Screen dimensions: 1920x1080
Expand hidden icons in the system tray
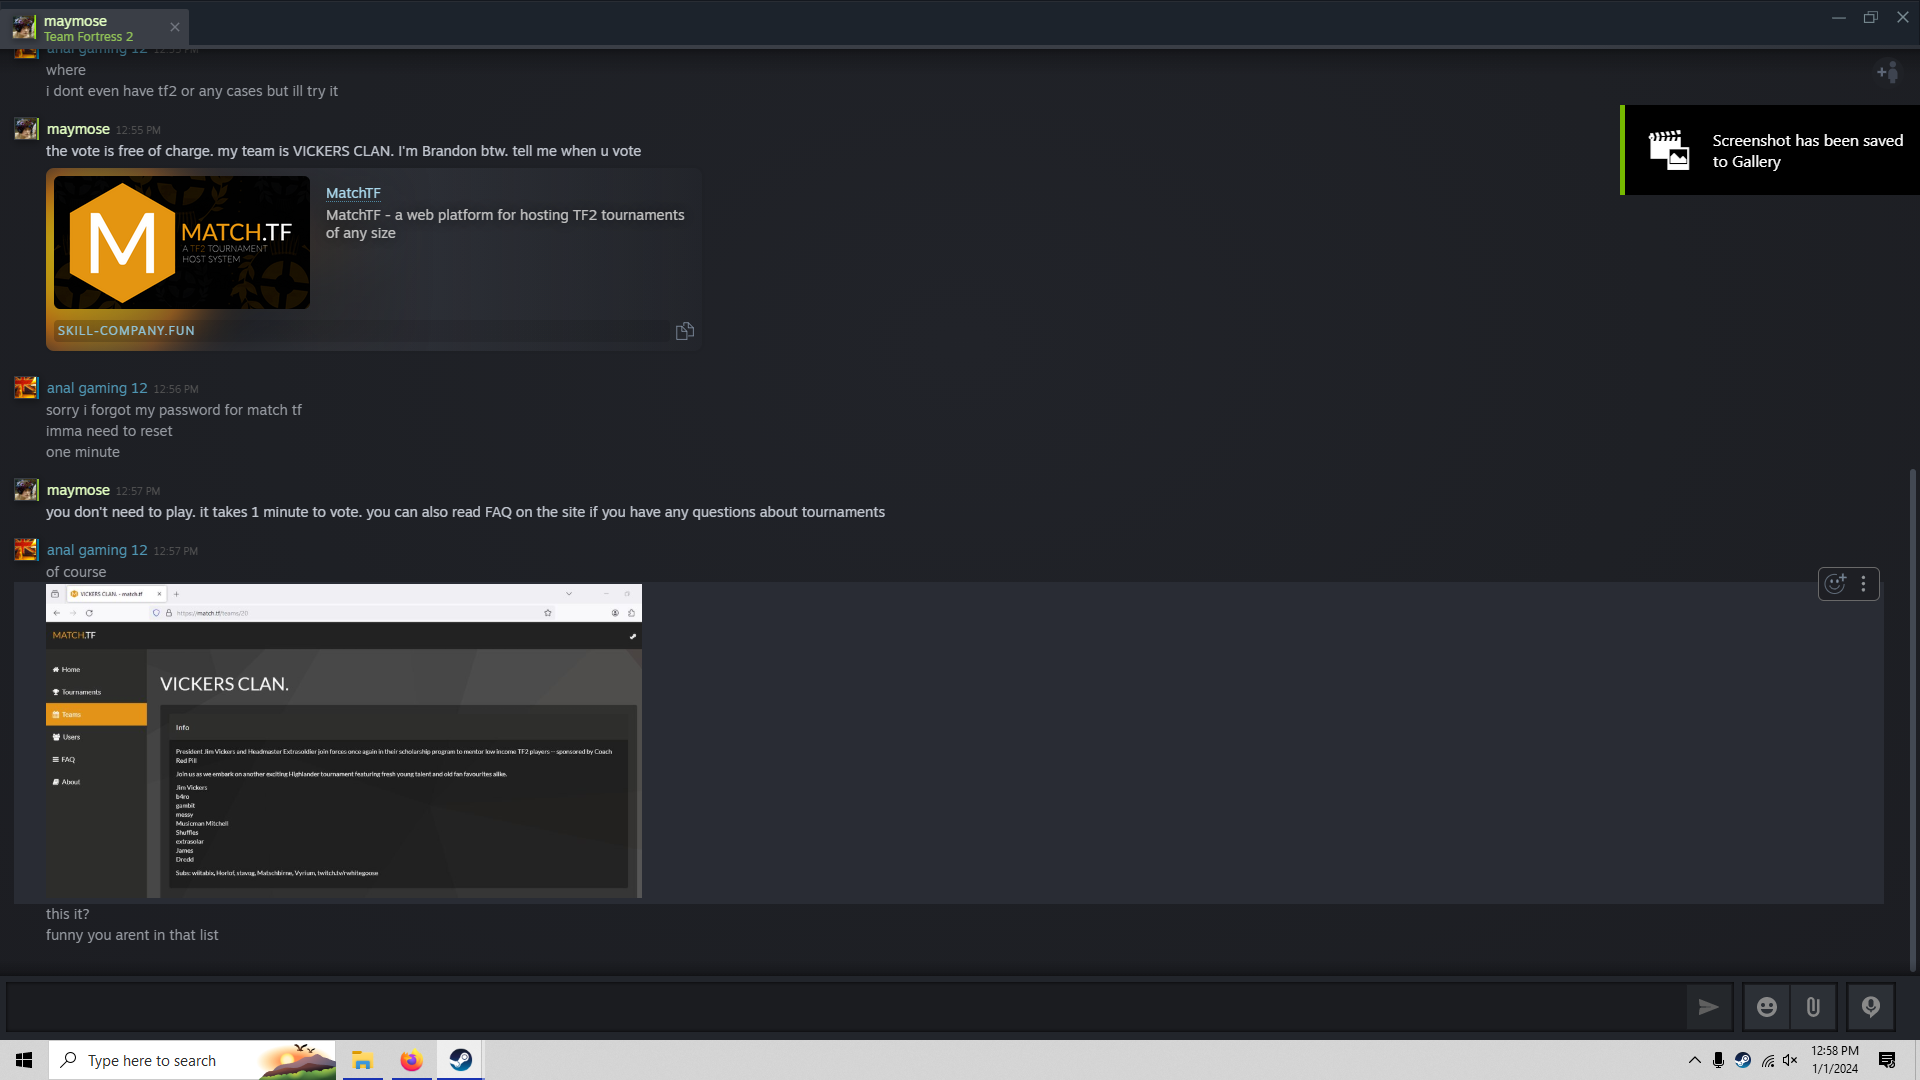1694,1060
